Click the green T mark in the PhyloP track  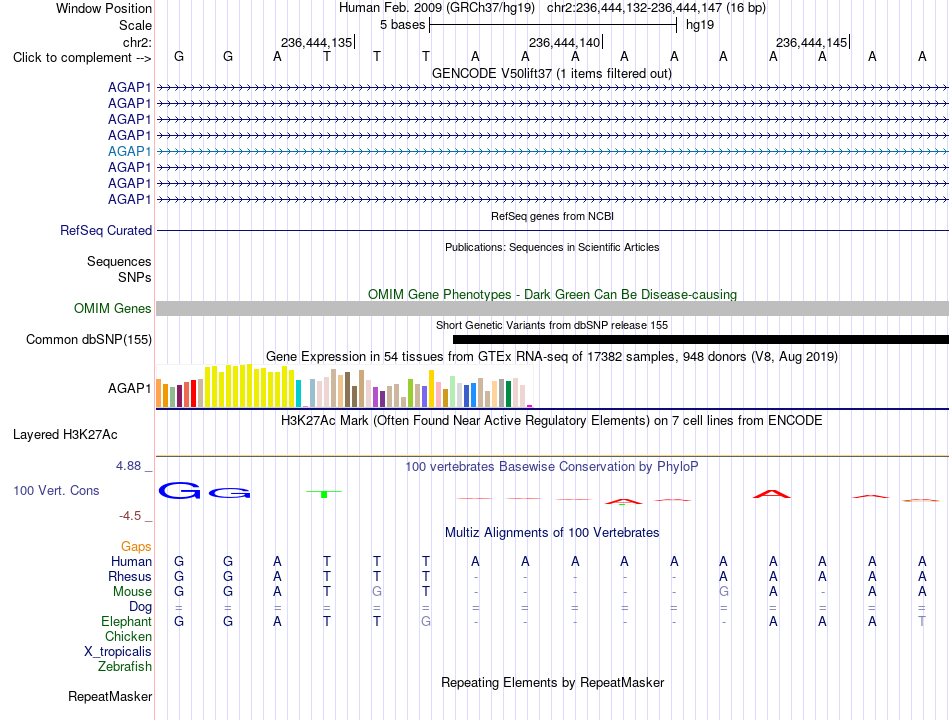pyautogui.click(x=324, y=494)
